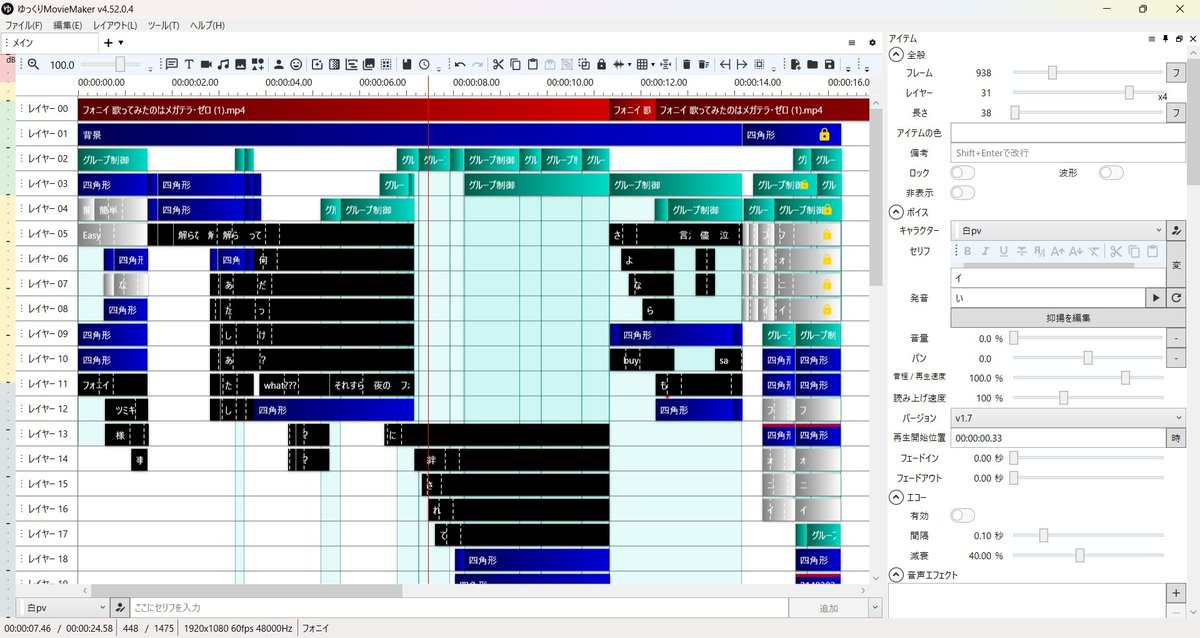Open the キャラクター dropdown showing 白pv
Screen dimensions: 1200x638
(1059, 230)
